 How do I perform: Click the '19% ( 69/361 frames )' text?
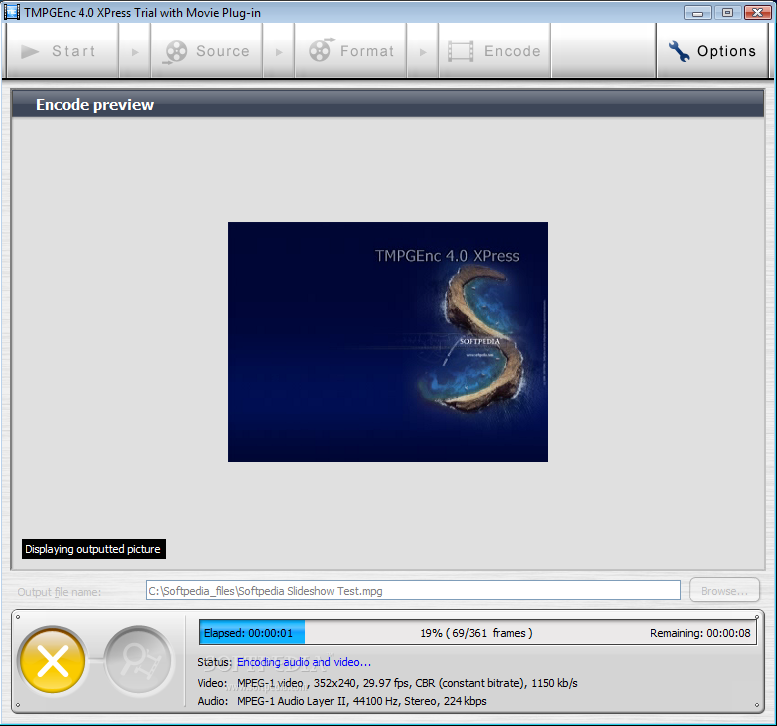476,633
